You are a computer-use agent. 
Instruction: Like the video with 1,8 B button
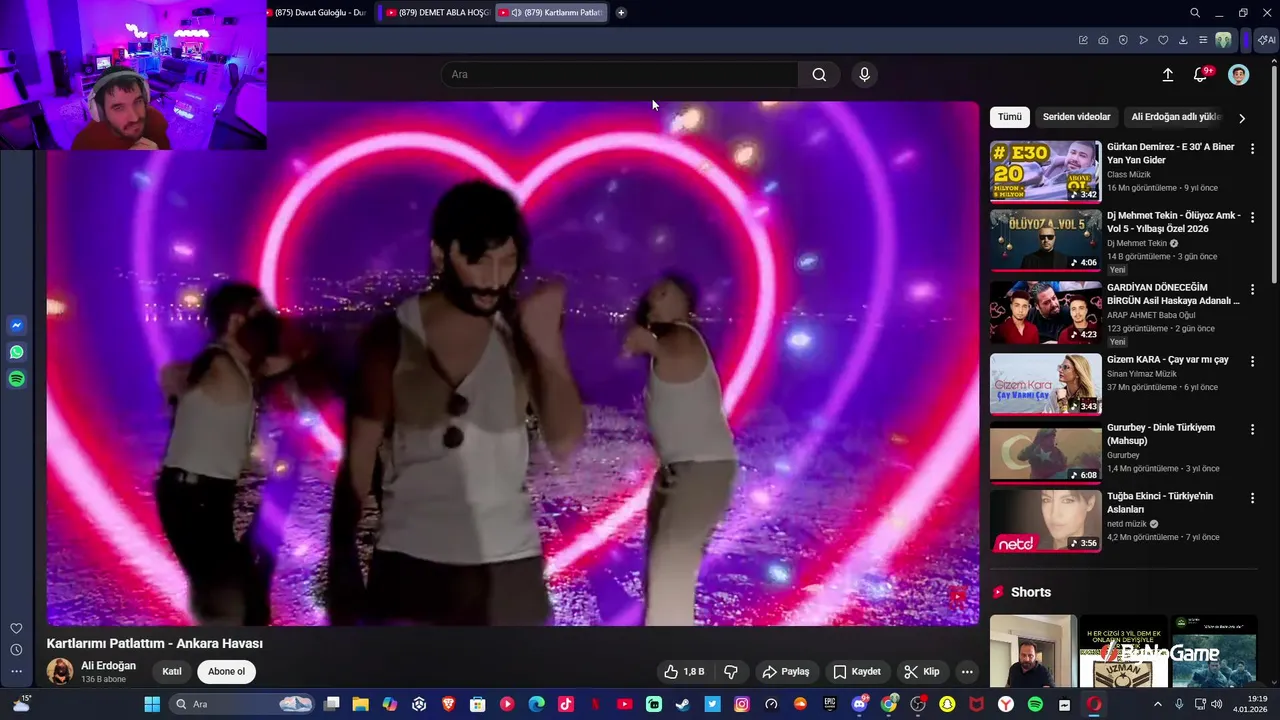685,672
